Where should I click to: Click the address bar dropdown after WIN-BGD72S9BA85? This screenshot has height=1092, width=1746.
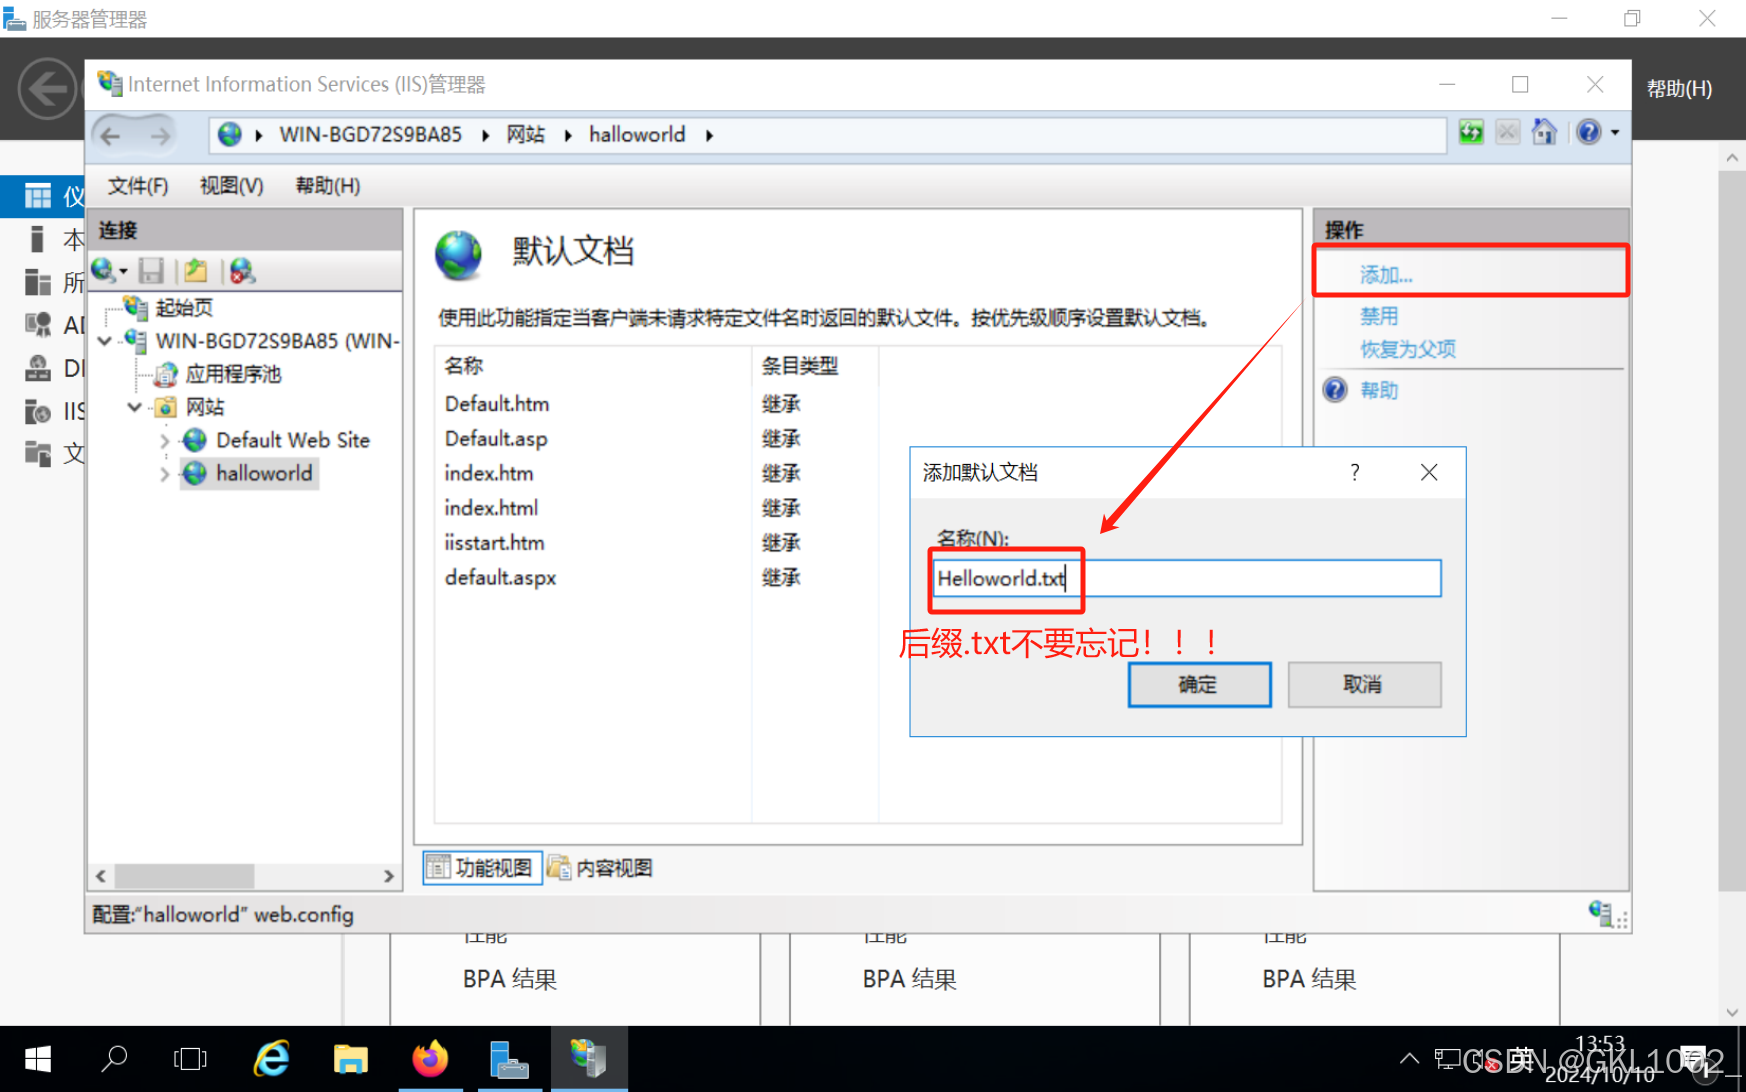coord(485,135)
